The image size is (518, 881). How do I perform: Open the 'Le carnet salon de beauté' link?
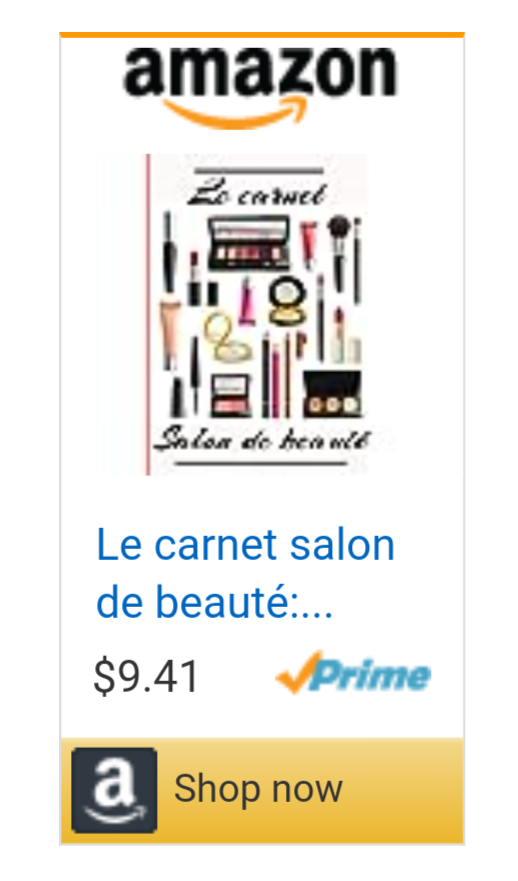246,573
